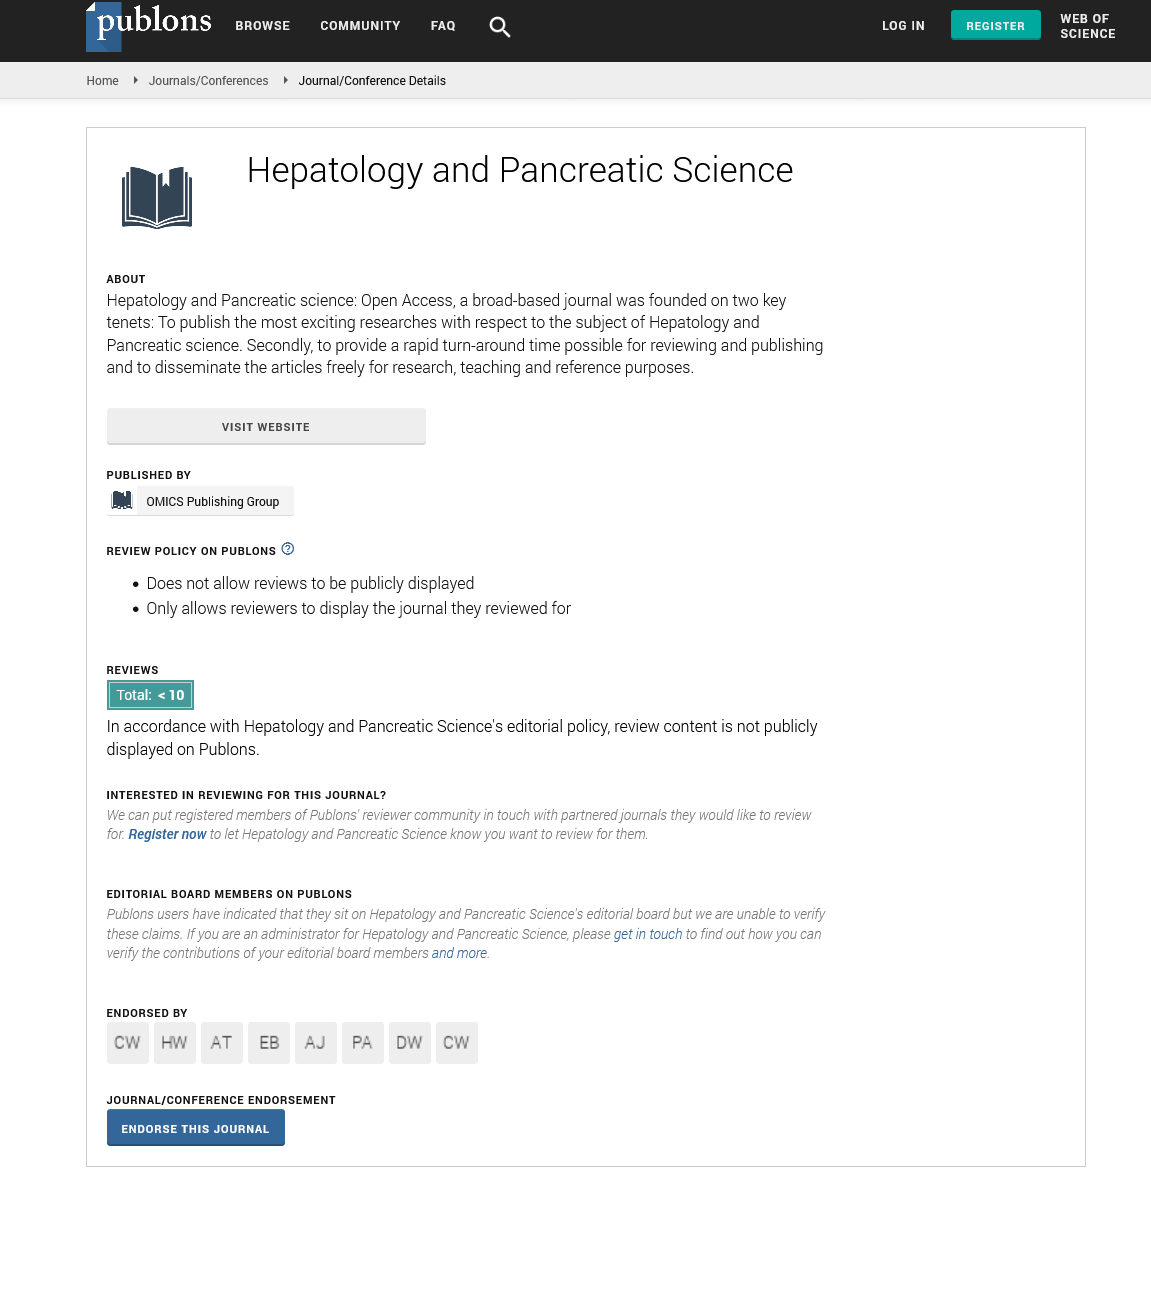Click the Register button
Image resolution: width=1151 pixels, height=1289 pixels.
tap(995, 26)
